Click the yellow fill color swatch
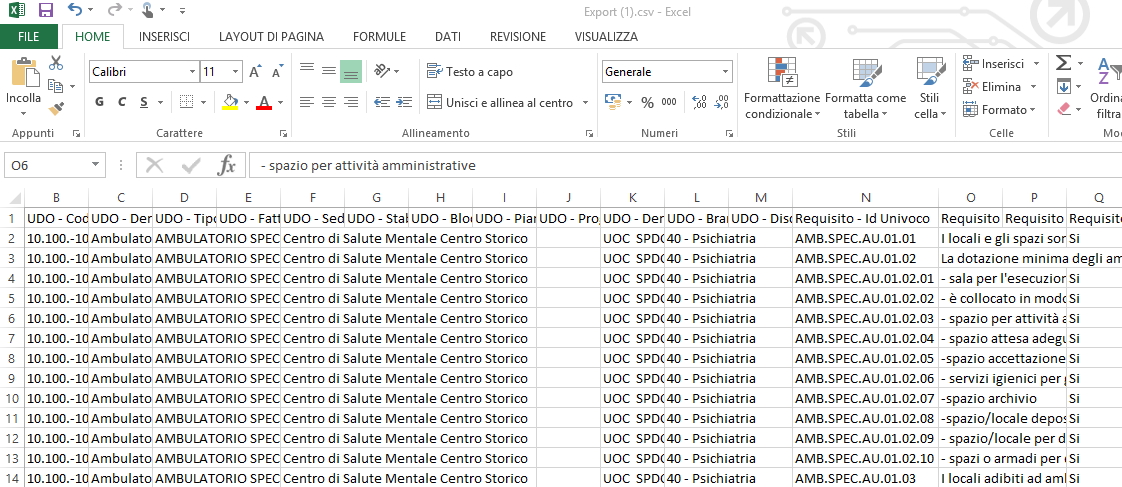1122x487 pixels. tap(230, 102)
